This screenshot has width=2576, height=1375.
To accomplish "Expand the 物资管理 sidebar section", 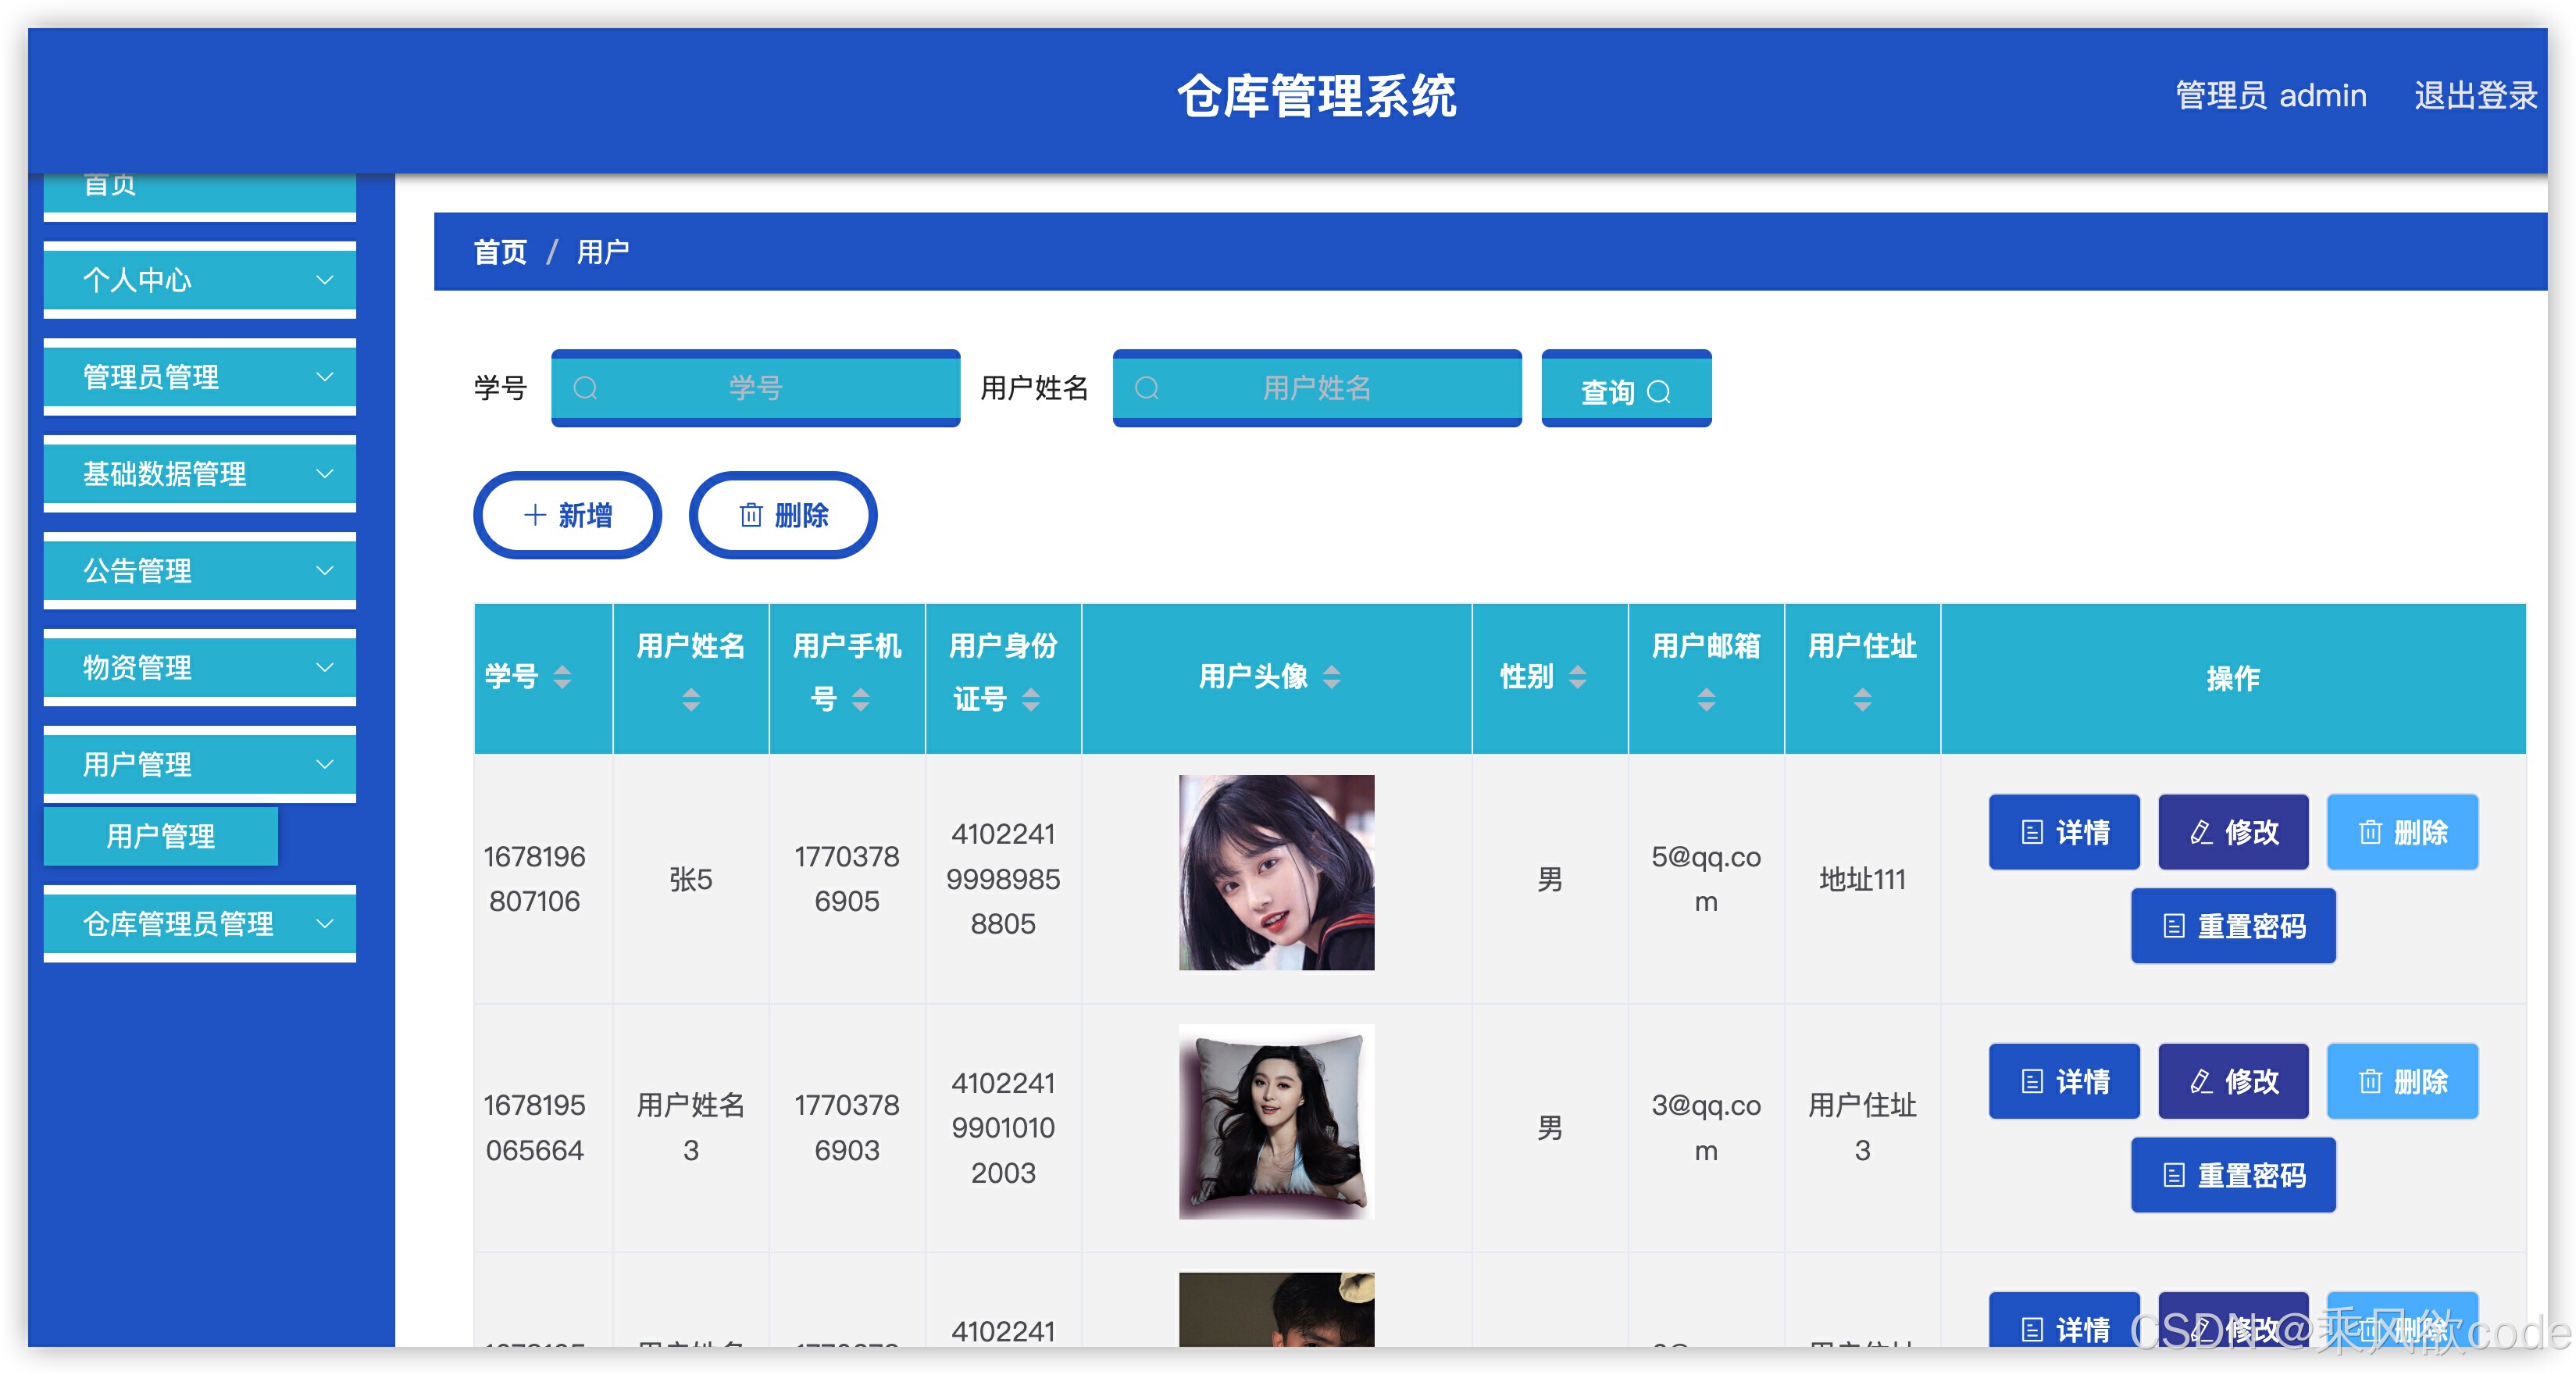I will coord(200,667).
